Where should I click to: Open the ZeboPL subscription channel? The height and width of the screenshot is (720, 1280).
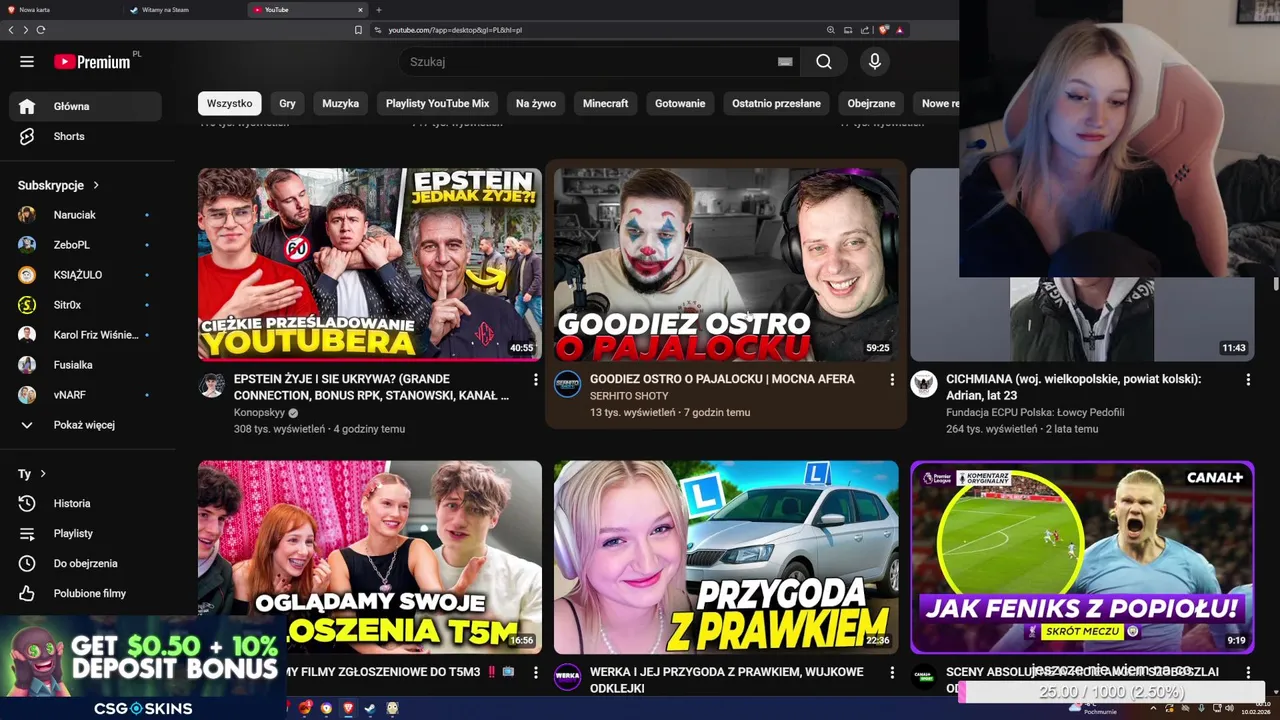tap(85, 245)
